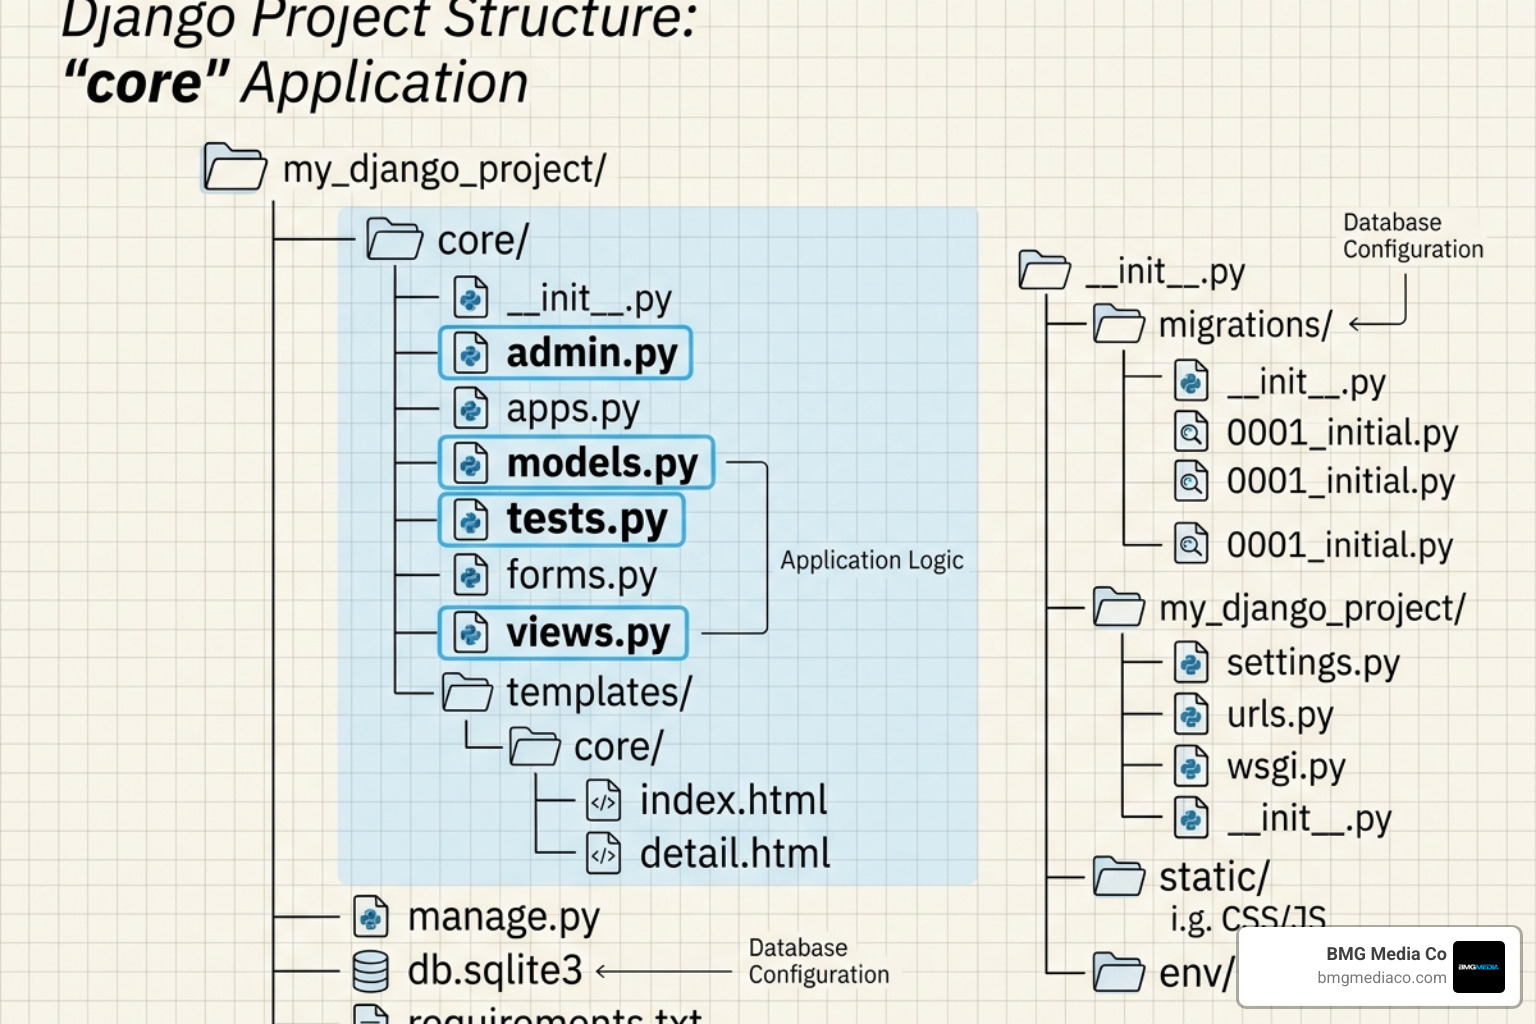Image resolution: width=1536 pixels, height=1024 pixels.
Task: Click the BMG Media Co name text
Action: pos(1386,954)
